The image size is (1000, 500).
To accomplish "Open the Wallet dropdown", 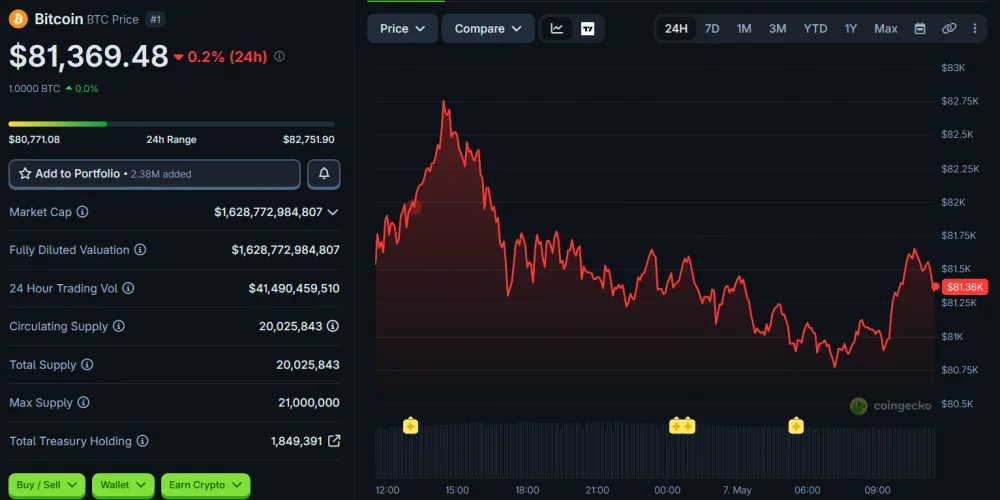I will coord(123,485).
